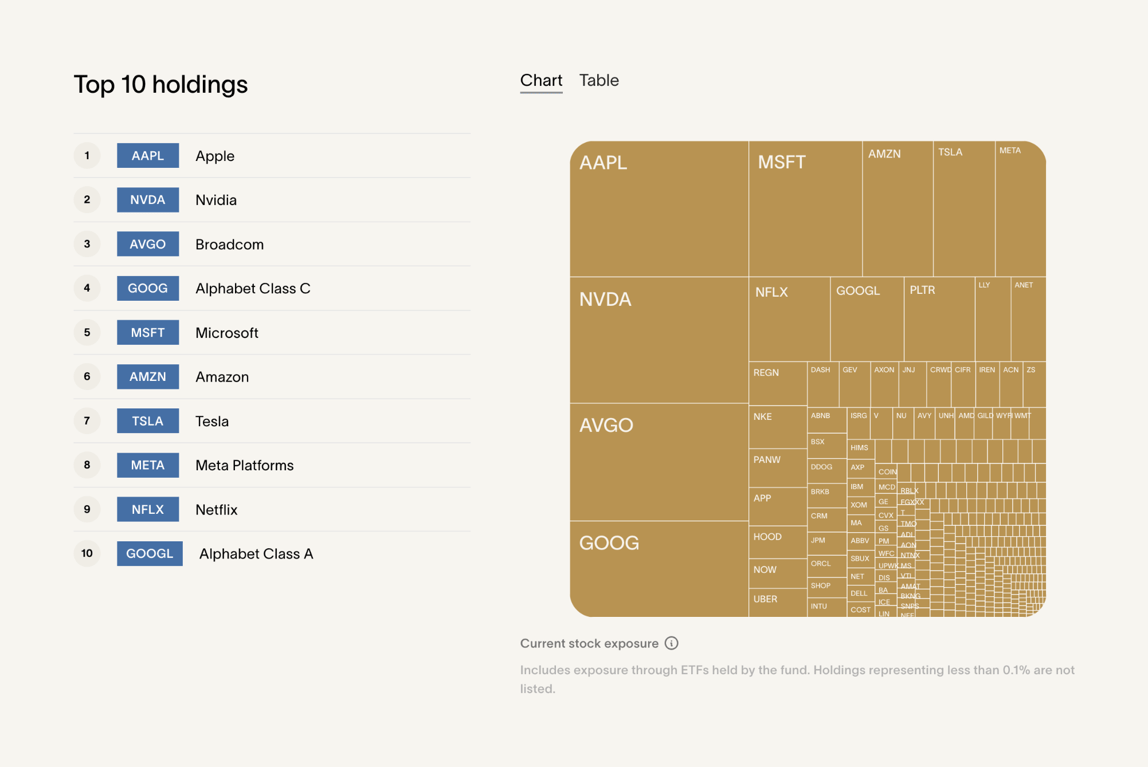Click the ORCL tile in the treemap

(827, 566)
